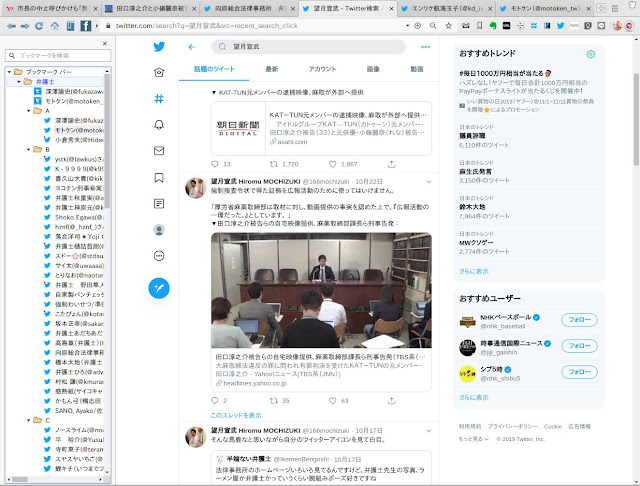Follow 時事通信国際ニュース account

[x=579, y=346]
